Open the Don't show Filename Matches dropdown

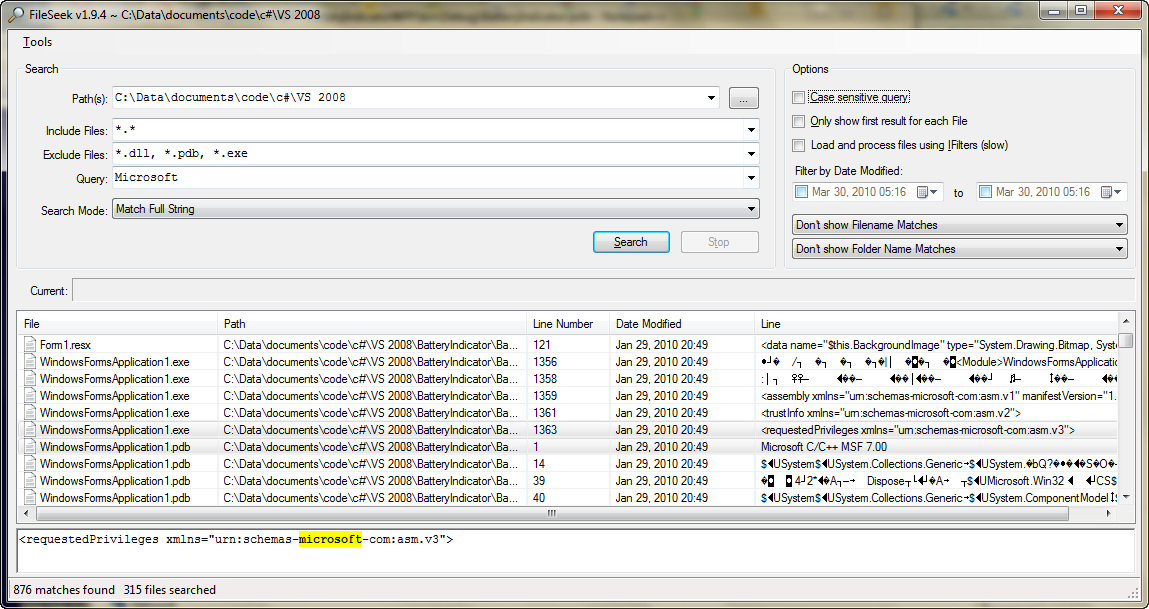coord(1118,225)
